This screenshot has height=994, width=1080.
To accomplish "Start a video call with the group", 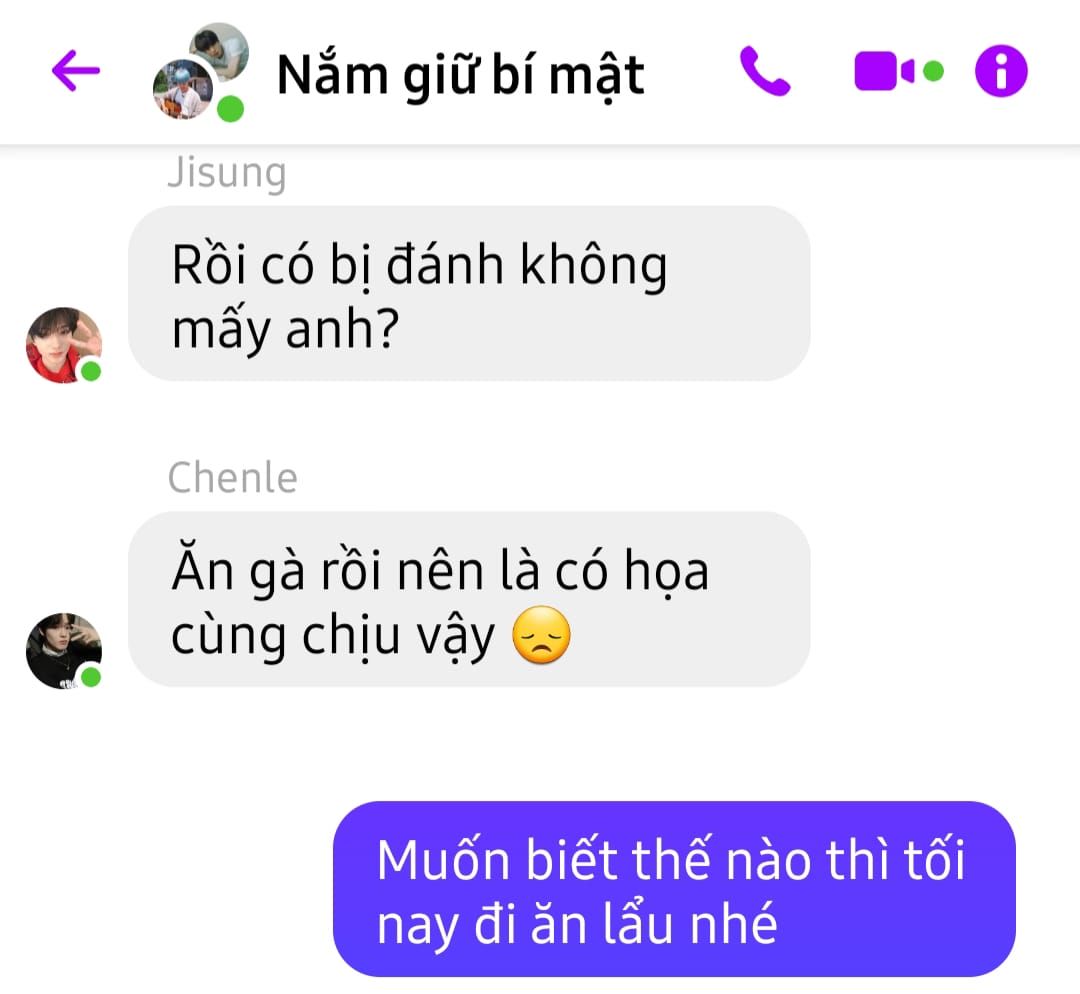I will tap(884, 71).
